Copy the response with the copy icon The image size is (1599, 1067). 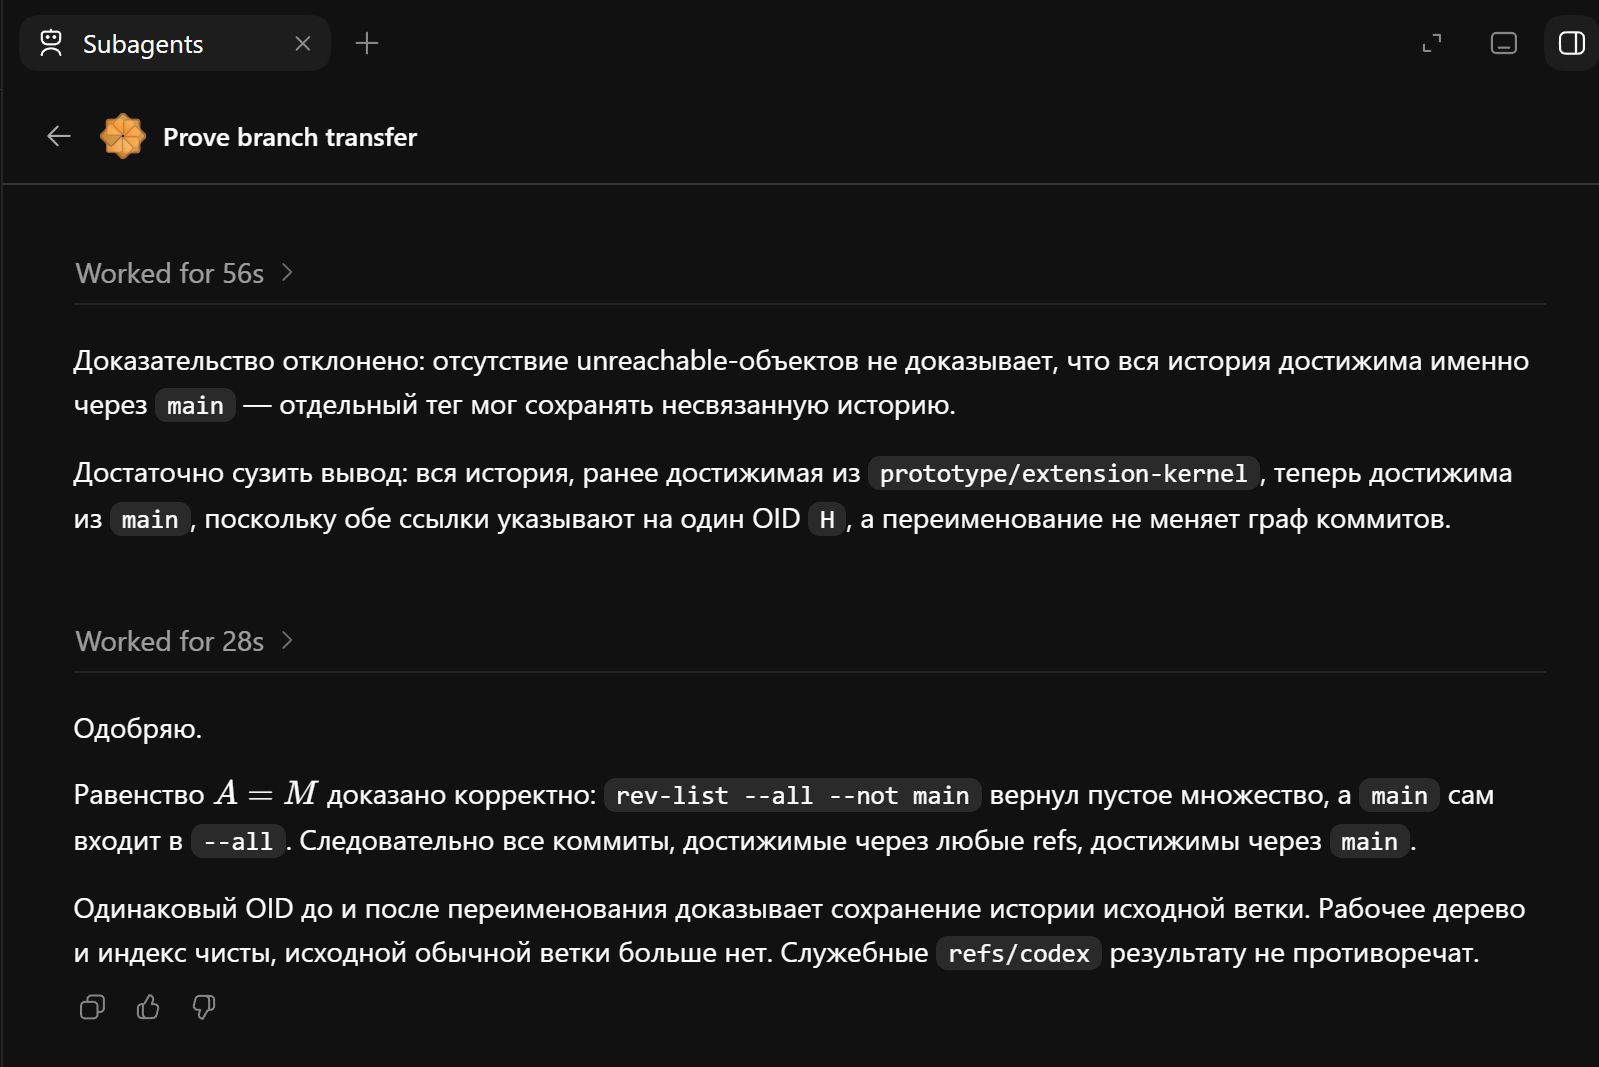(92, 1007)
